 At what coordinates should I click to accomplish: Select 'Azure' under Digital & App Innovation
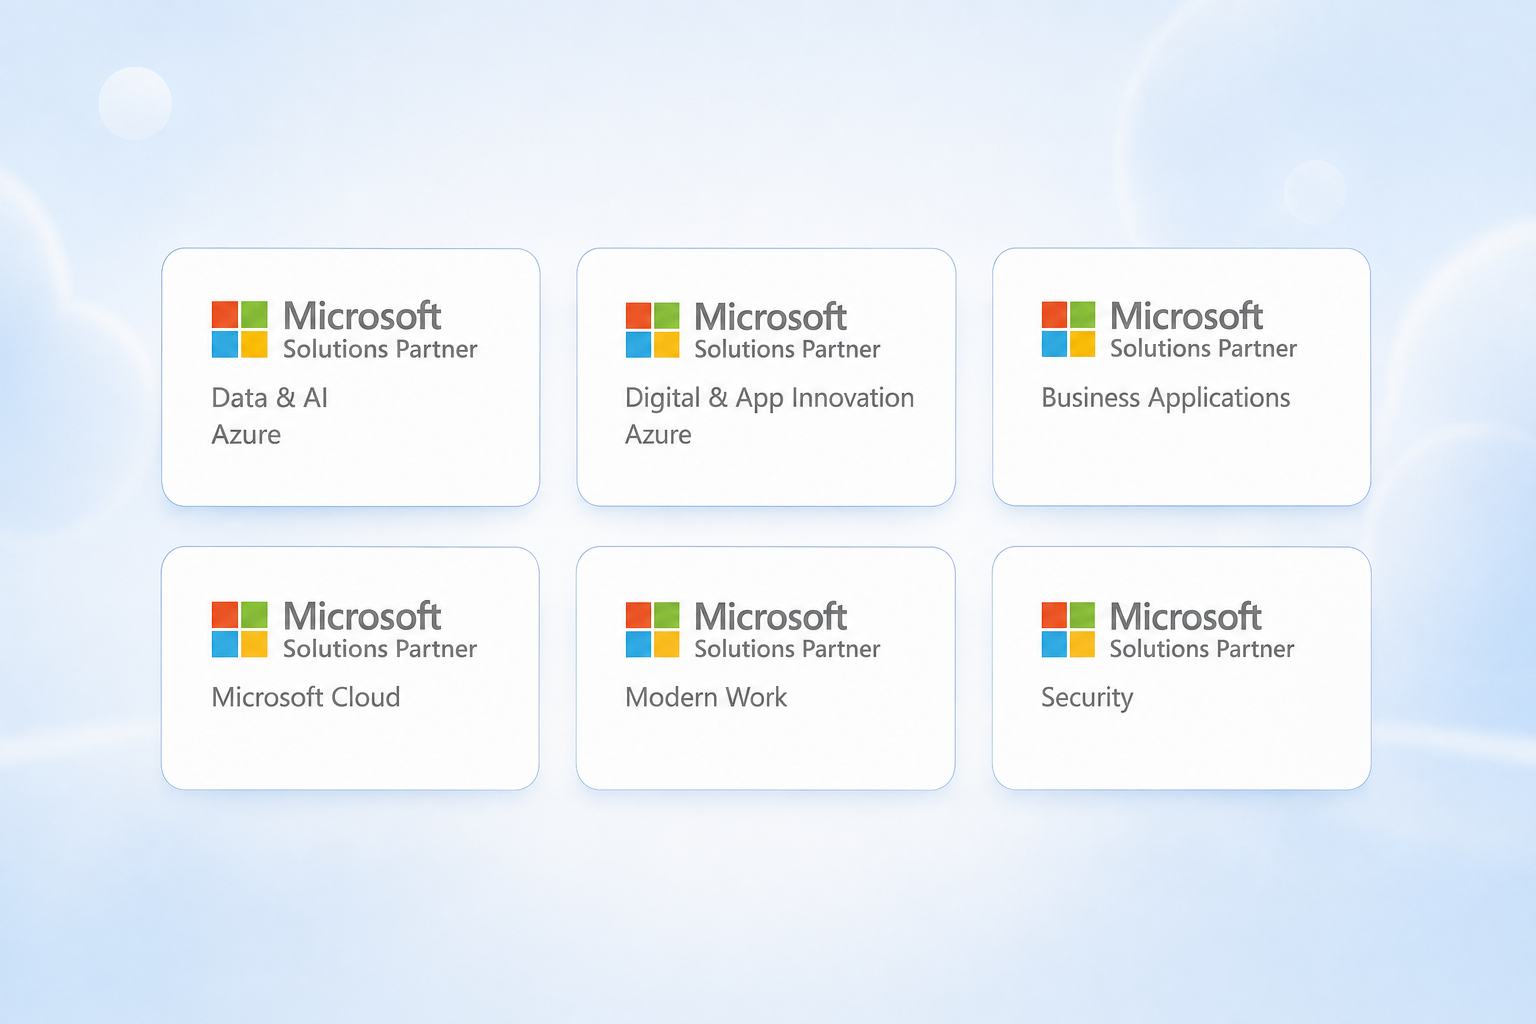click(658, 435)
